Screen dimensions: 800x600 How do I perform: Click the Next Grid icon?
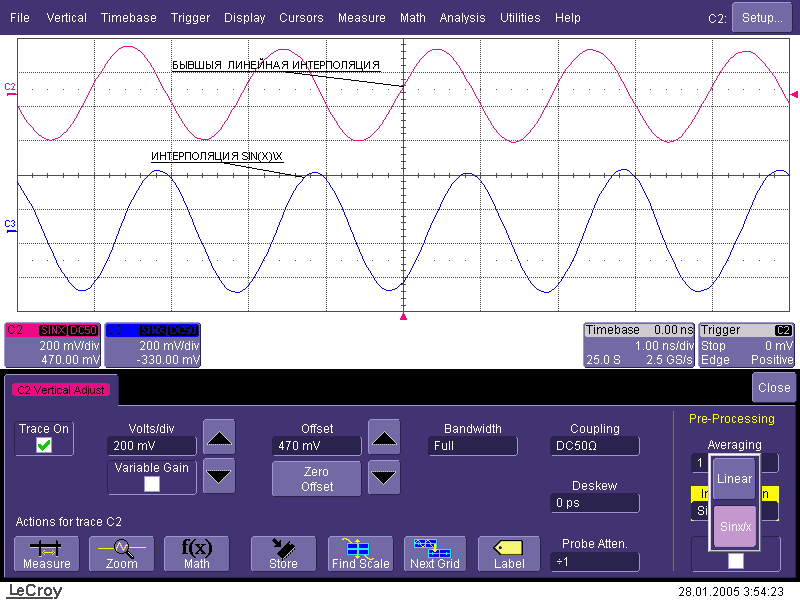click(x=435, y=553)
